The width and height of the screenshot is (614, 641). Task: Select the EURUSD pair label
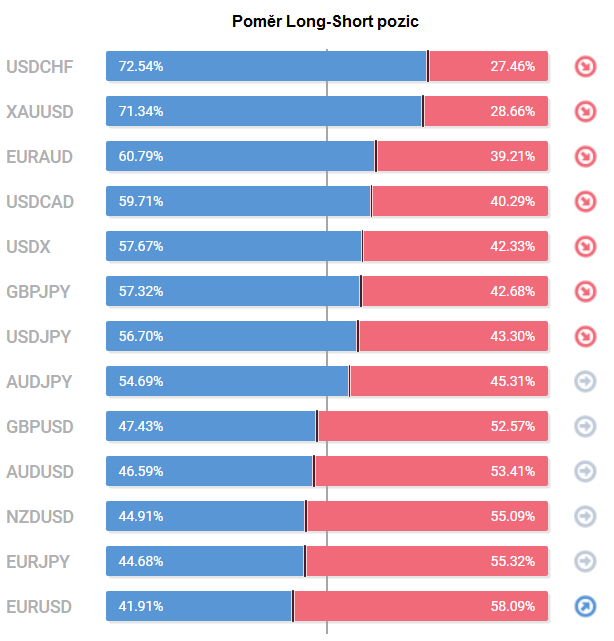coord(39,606)
